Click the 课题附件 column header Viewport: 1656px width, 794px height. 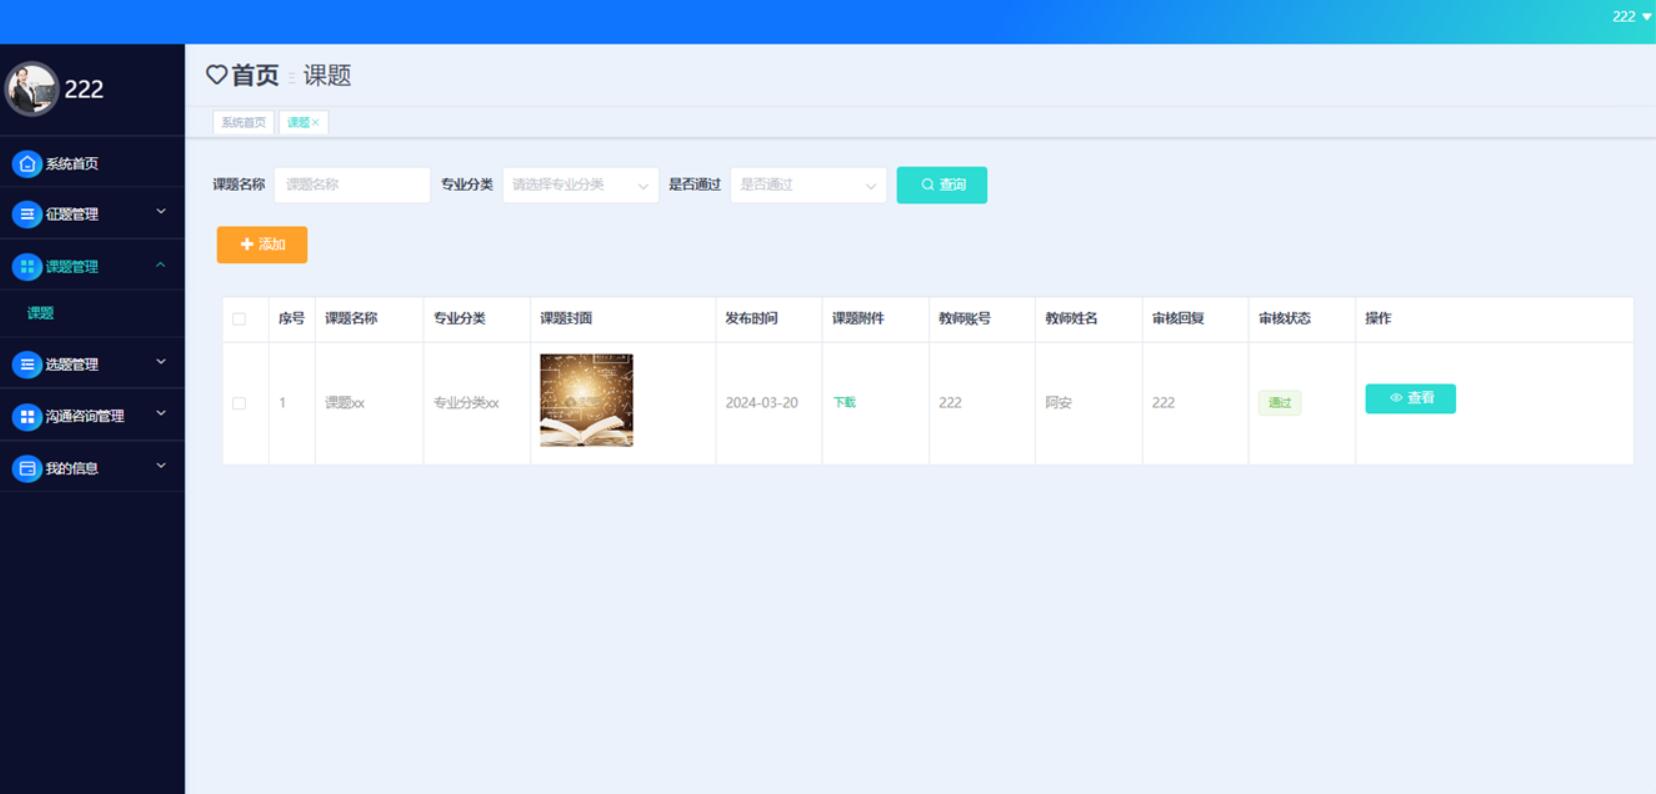(x=858, y=318)
